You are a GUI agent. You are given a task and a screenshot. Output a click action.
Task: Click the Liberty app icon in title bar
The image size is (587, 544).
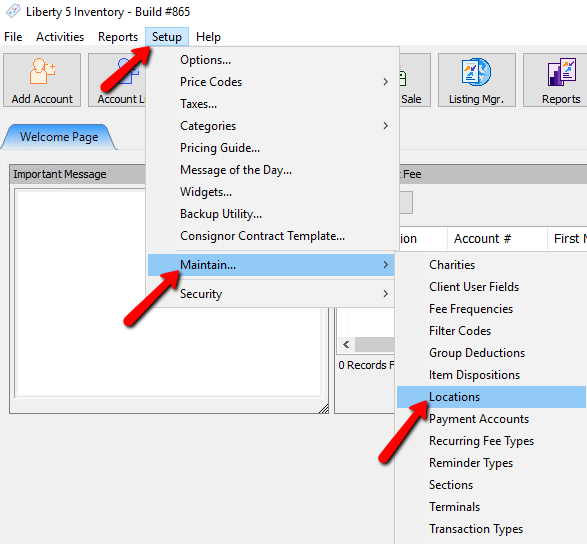13,11
